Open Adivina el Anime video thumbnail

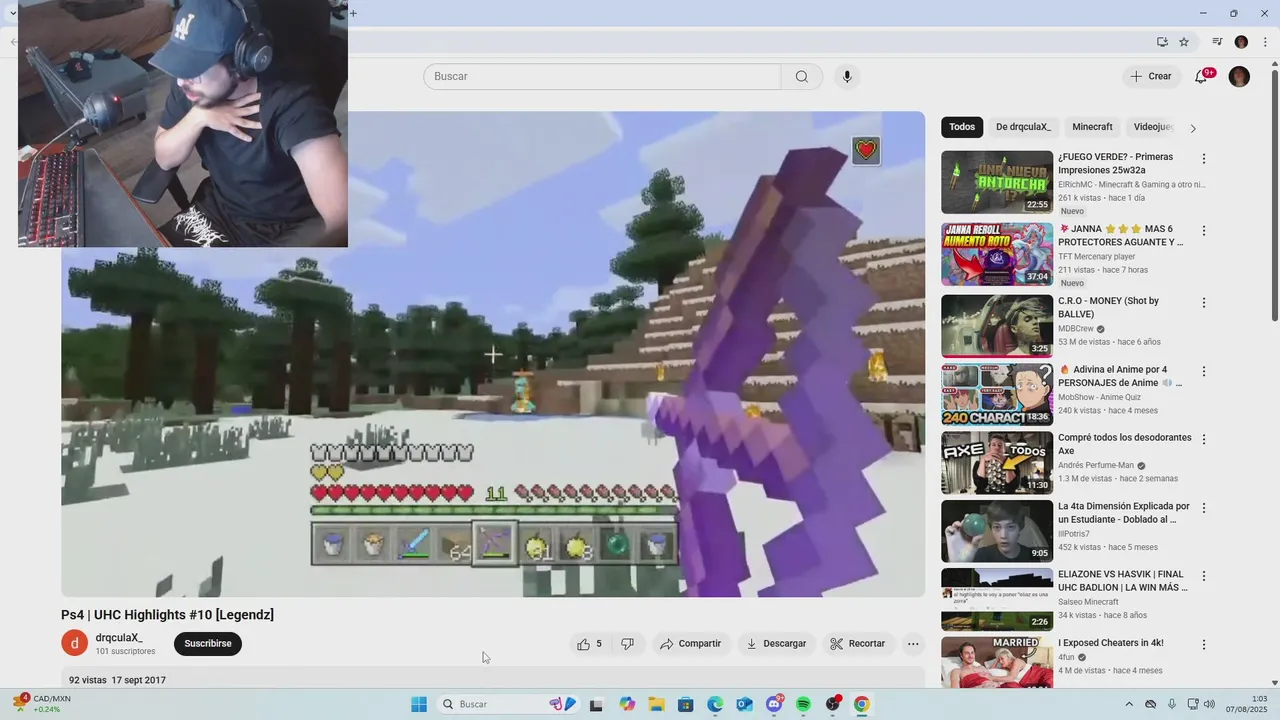pos(997,394)
